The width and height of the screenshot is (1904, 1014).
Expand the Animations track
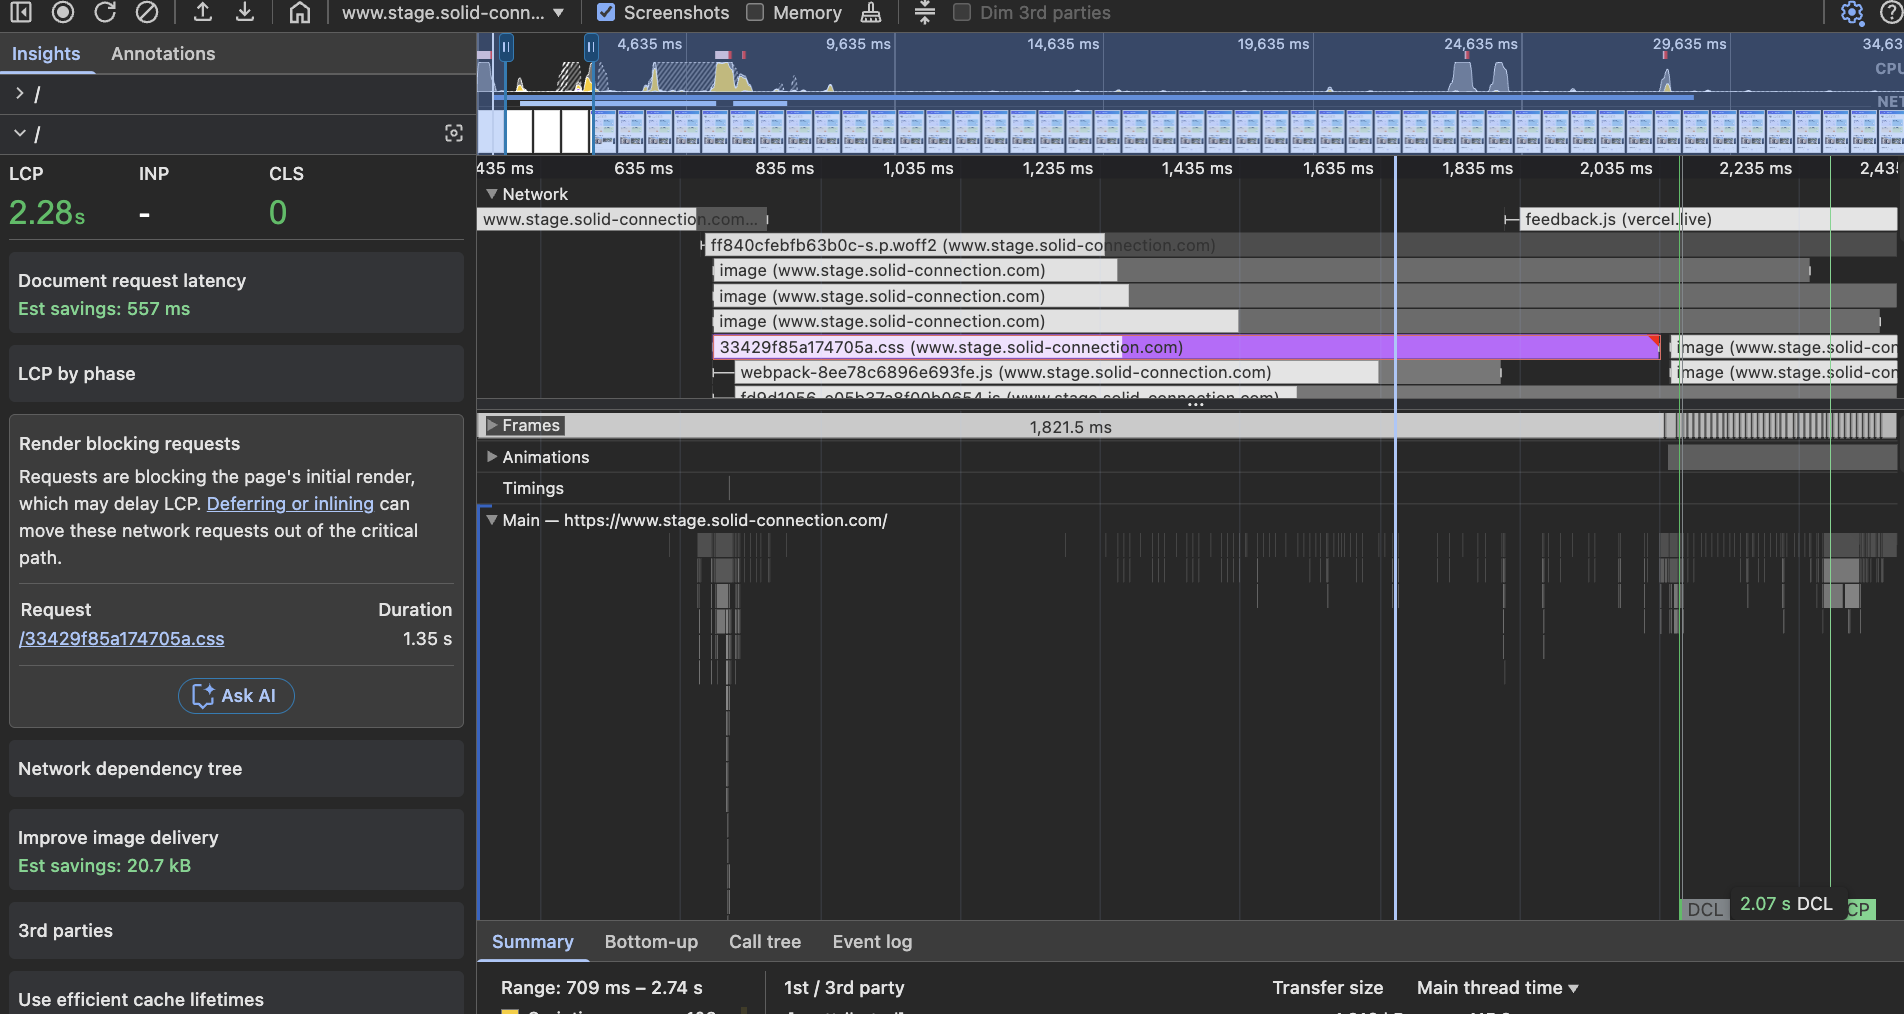pos(492,457)
